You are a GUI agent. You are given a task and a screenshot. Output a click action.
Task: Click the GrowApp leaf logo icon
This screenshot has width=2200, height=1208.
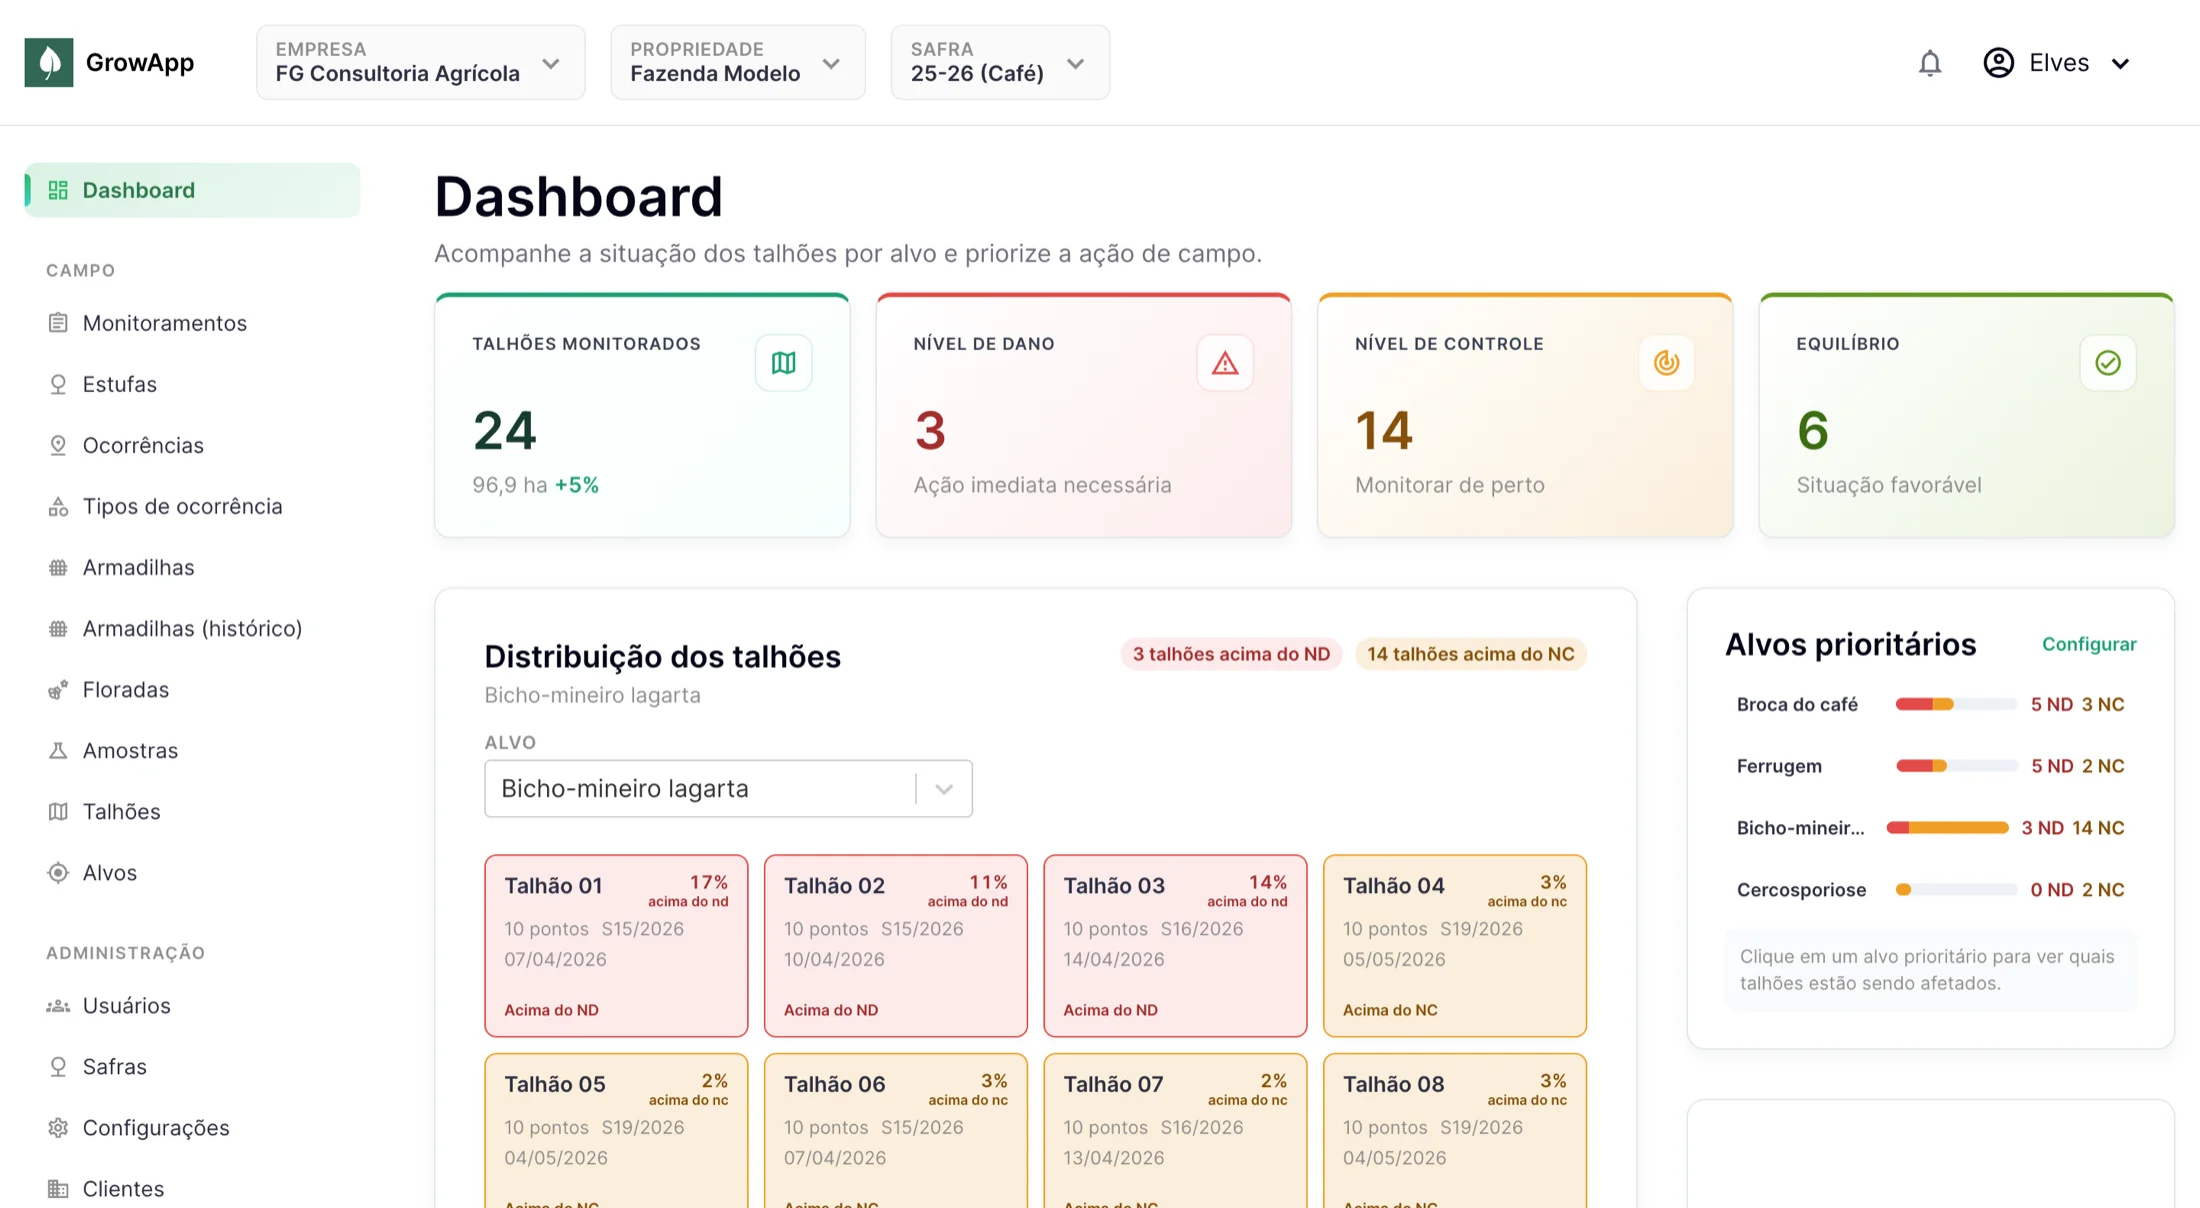[49, 63]
